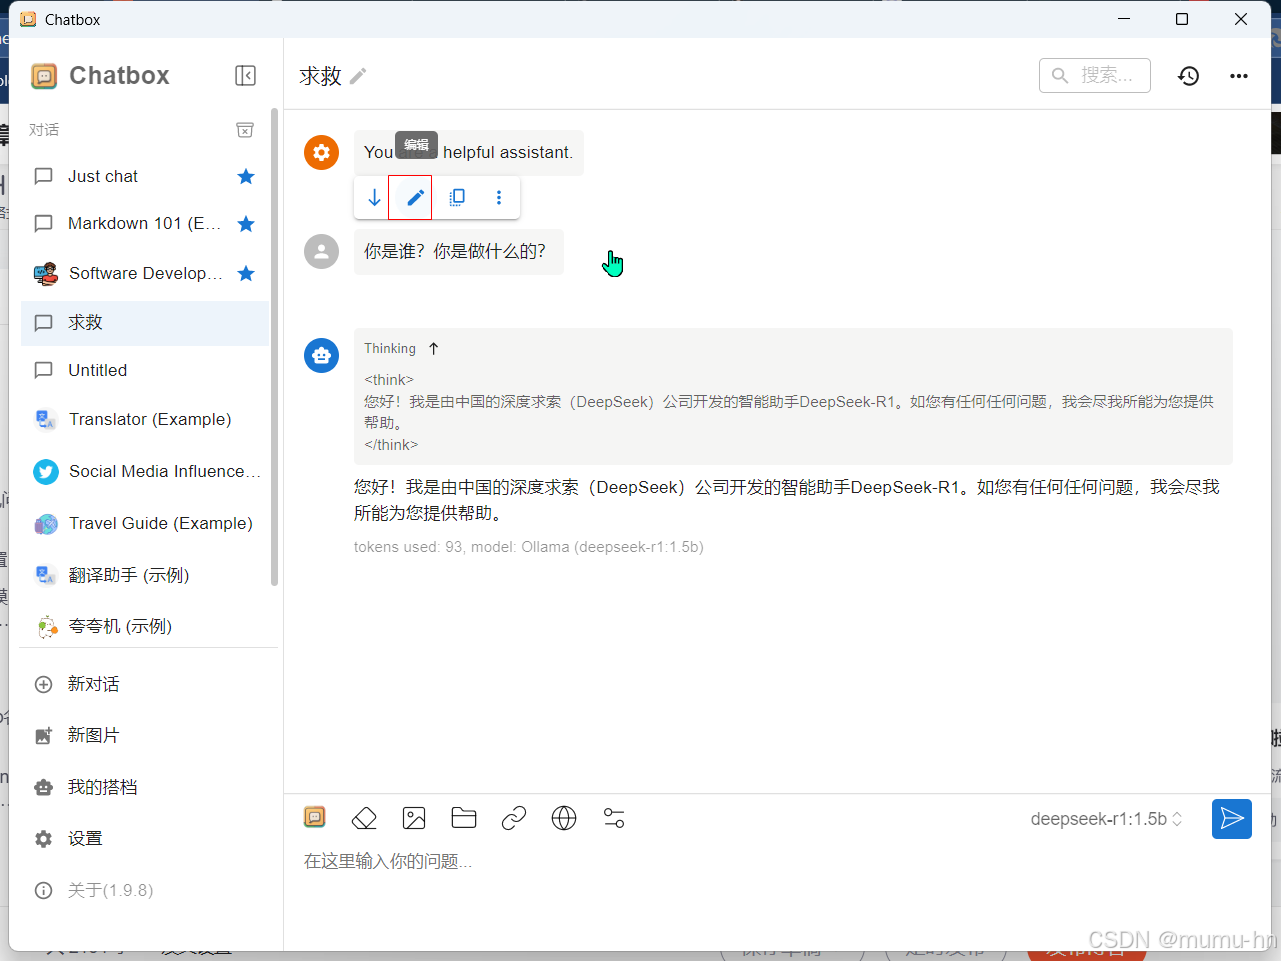1281x961 pixels.
Task: Attach a file with the folder icon
Action: point(464,819)
